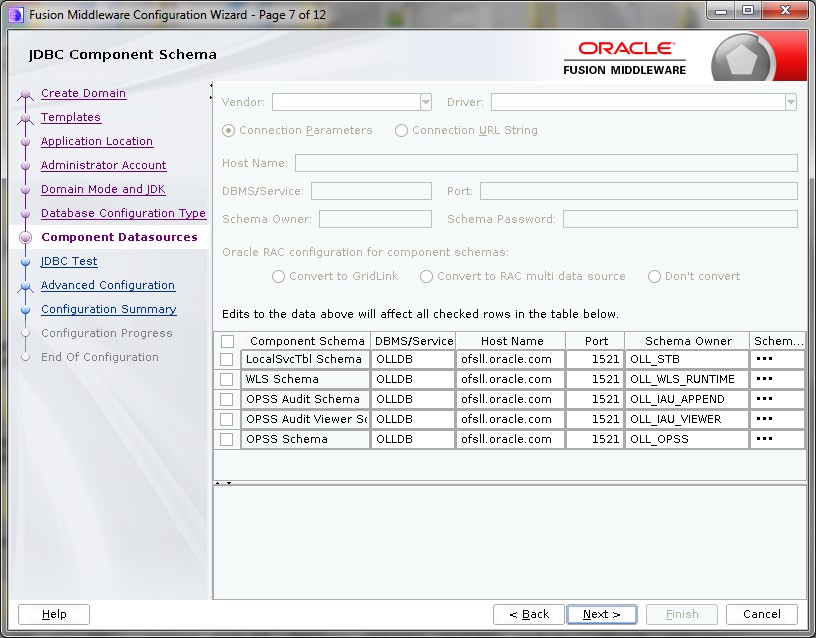This screenshot has height=638, width=816.
Task: Tick the select-all checkbox in table header
Action: click(x=227, y=341)
